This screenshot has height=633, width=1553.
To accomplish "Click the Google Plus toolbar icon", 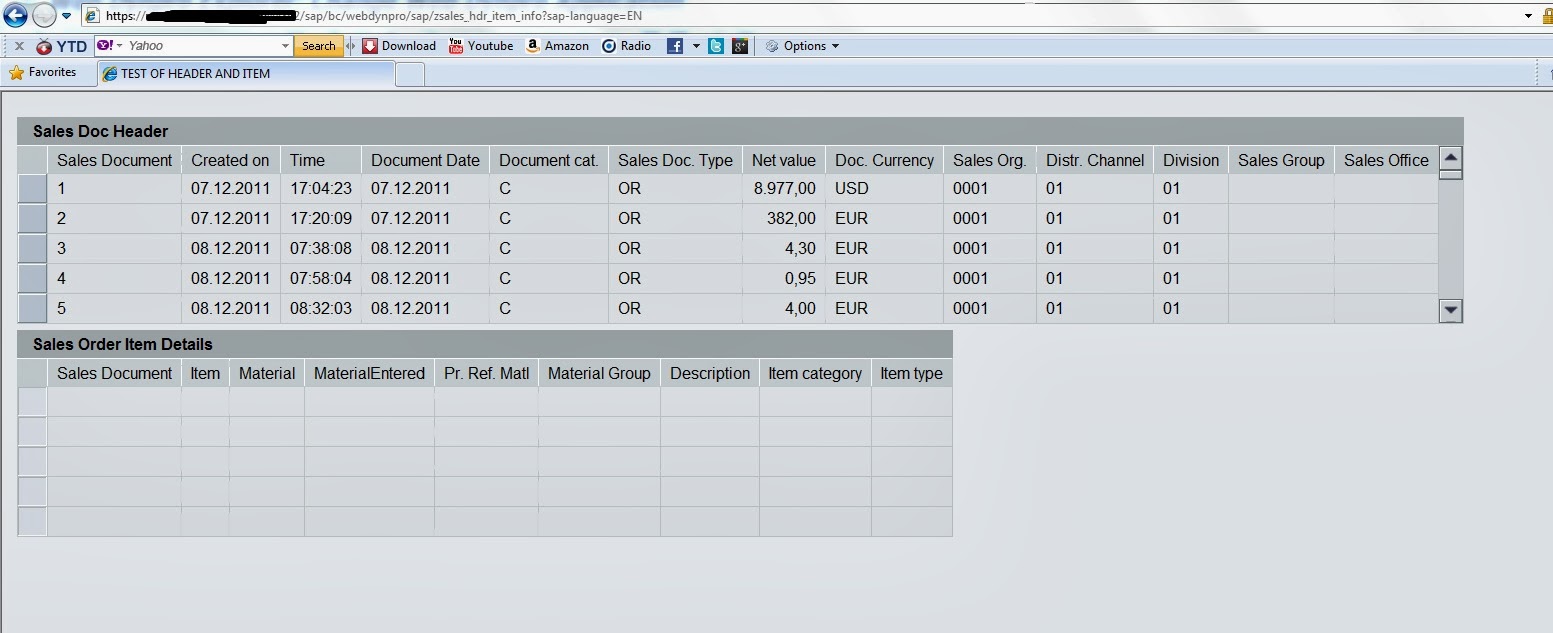I will coord(740,46).
